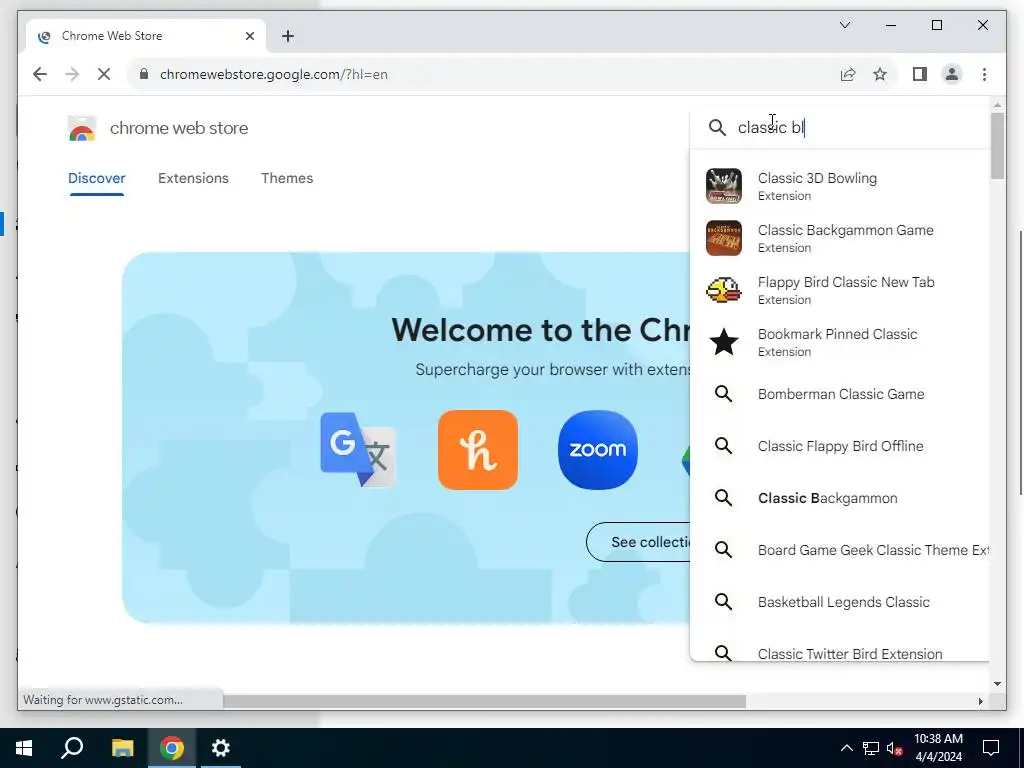Open a new tab
Image resolution: width=1024 pixels, height=768 pixels.
click(x=288, y=36)
